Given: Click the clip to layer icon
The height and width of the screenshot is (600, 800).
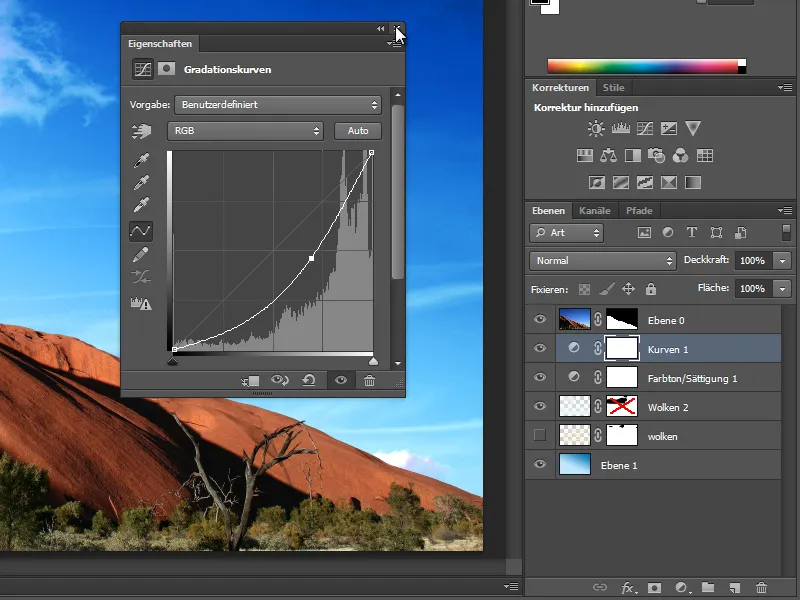Looking at the screenshot, I should [x=251, y=381].
